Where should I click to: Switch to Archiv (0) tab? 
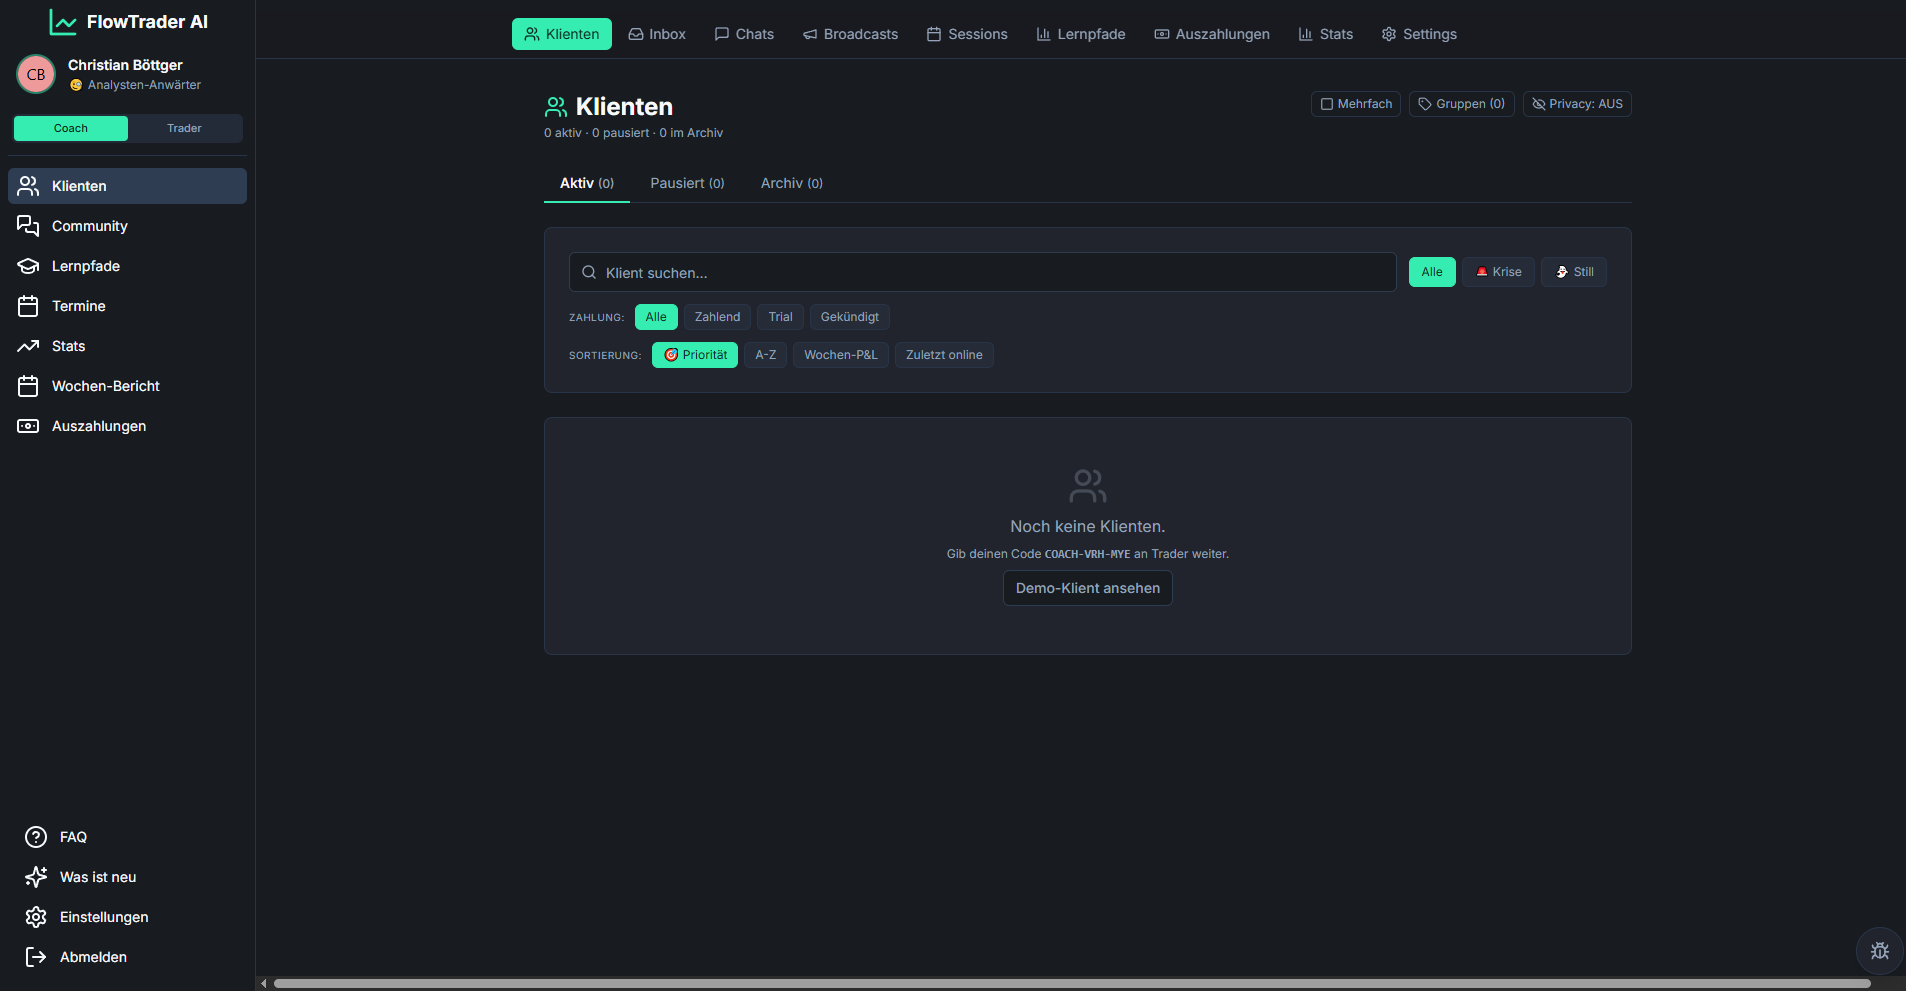pyautogui.click(x=791, y=183)
